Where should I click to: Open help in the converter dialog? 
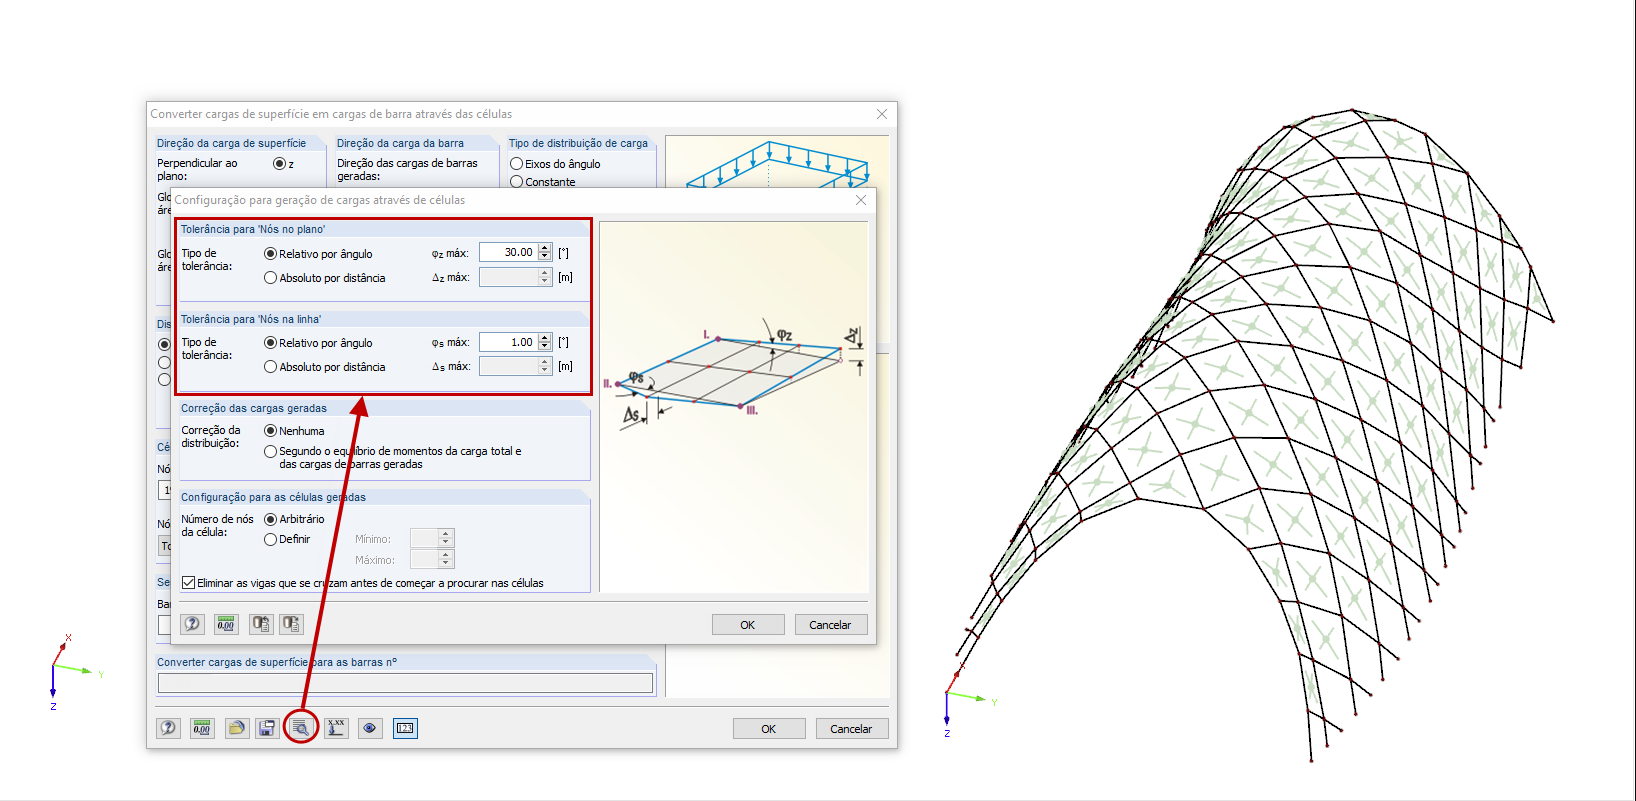pos(168,728)
